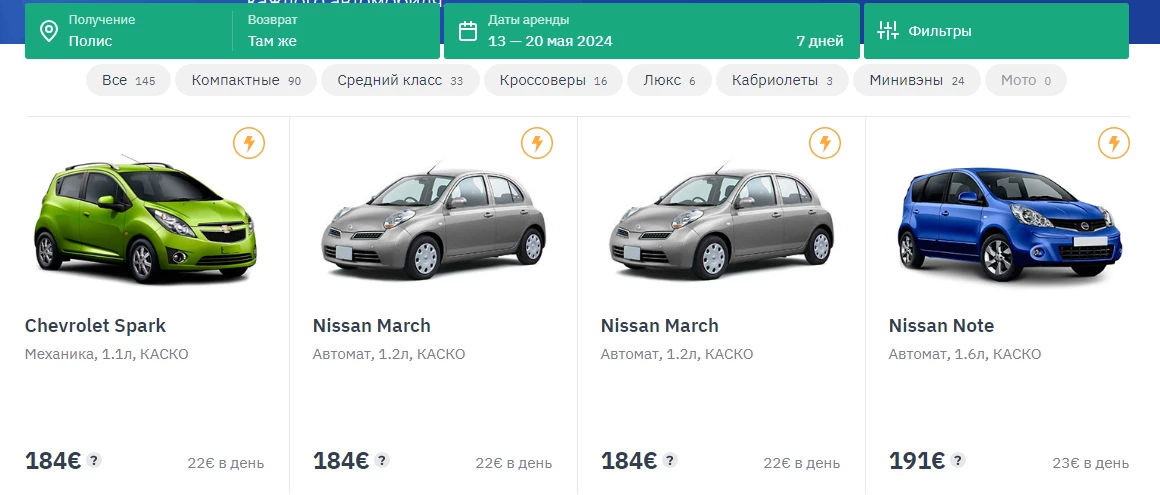Screen dimensions: 1160x495
Task: Click lightning badge on first Nissan March card
Action: [537, 143]
